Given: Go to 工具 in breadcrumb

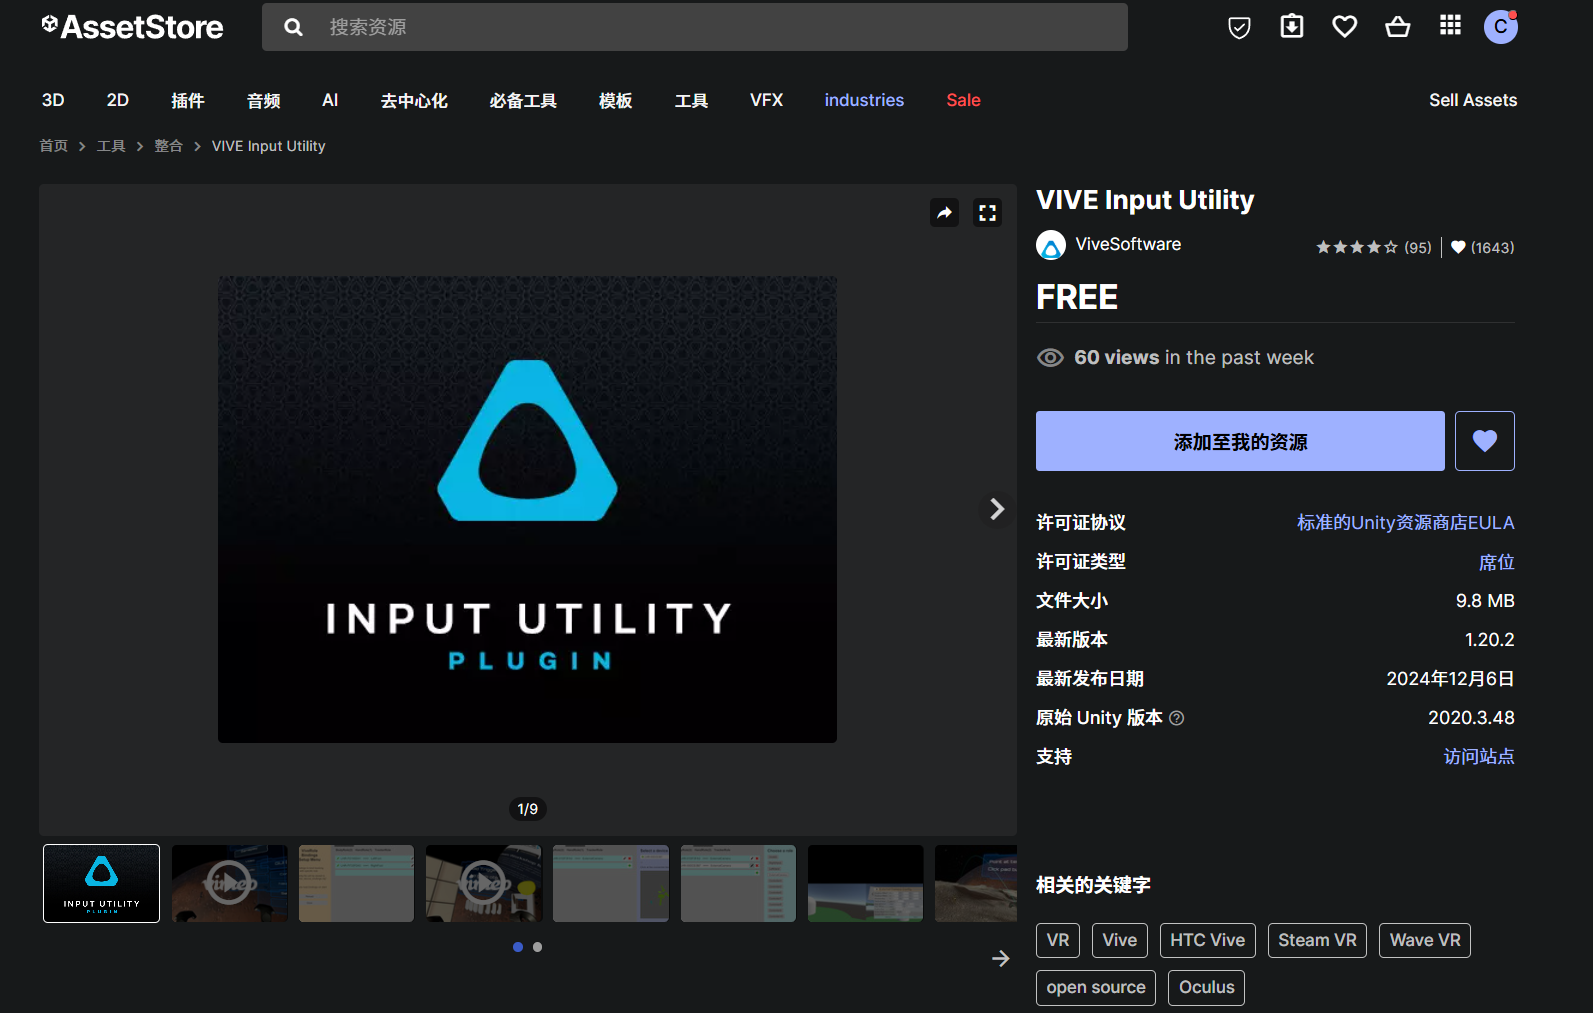Looking at the screenshot, I should click(111, 146).
